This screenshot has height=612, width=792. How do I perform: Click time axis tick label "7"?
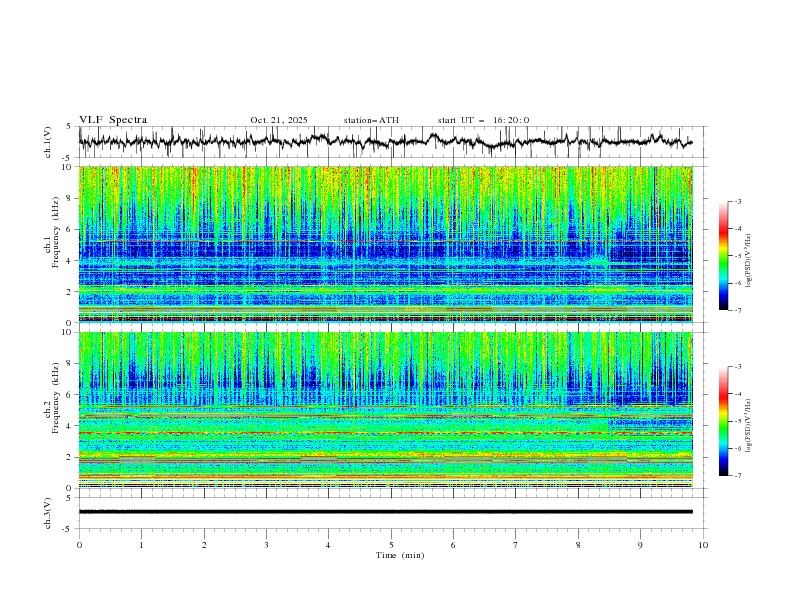(516, 545)
